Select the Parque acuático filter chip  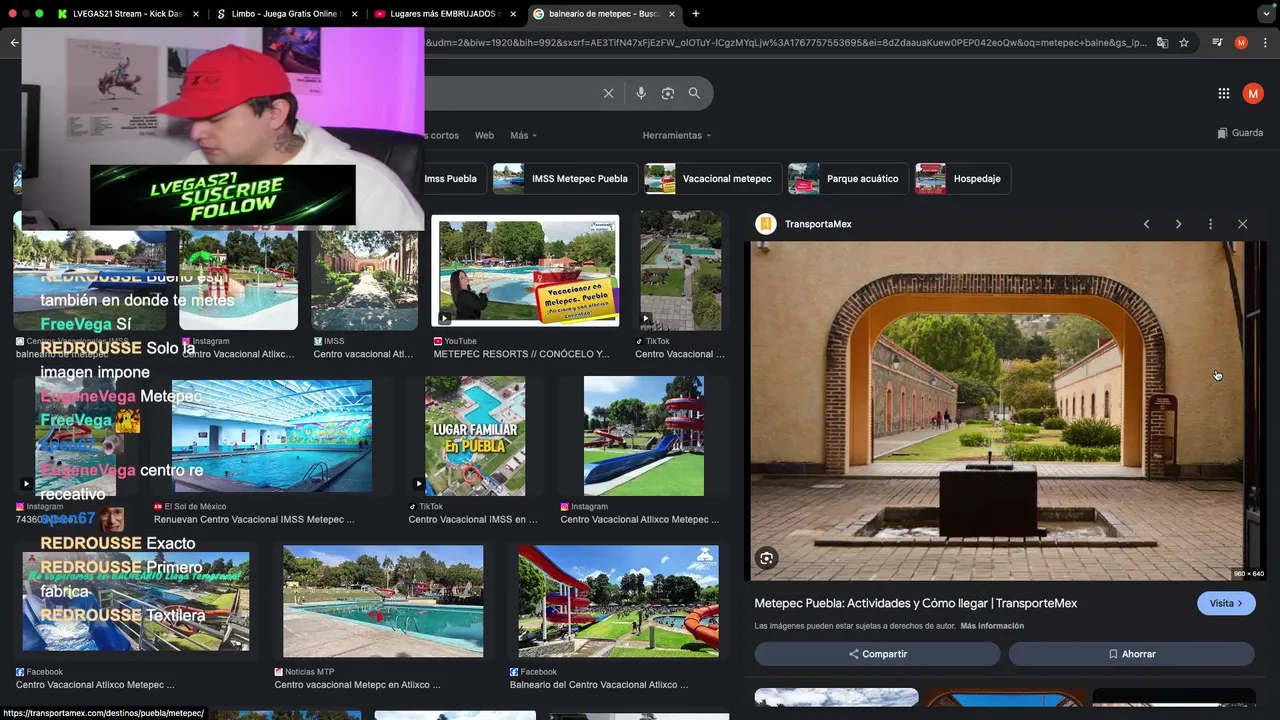tap(848, 179)
